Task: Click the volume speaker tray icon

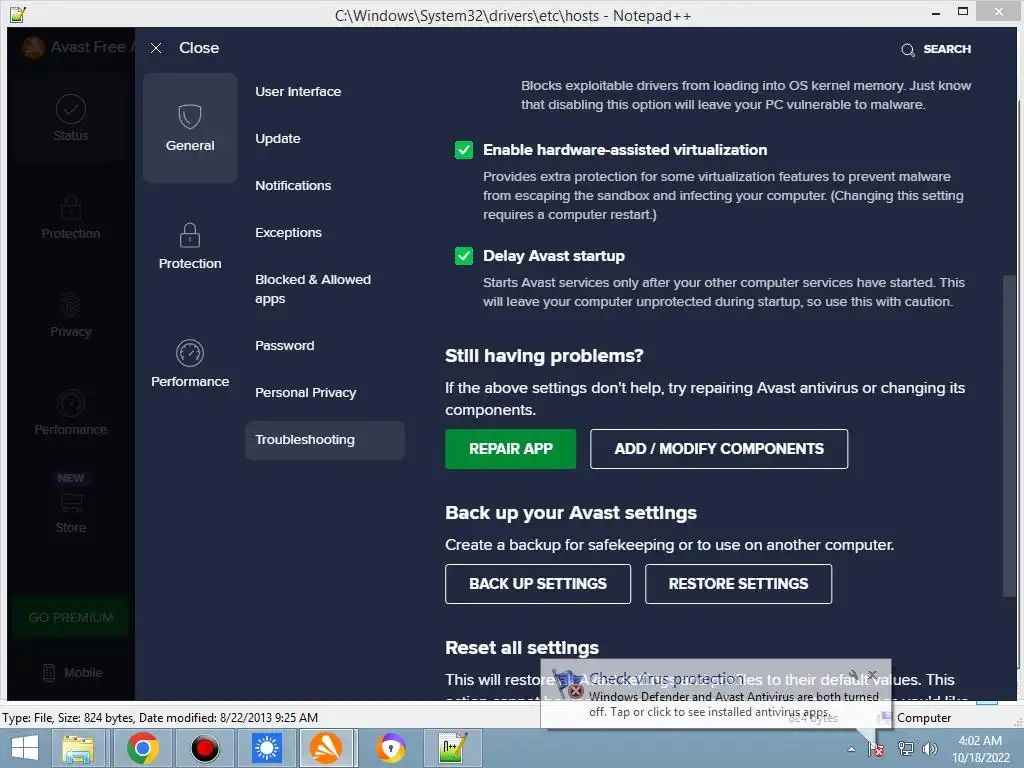Action: 929,749
